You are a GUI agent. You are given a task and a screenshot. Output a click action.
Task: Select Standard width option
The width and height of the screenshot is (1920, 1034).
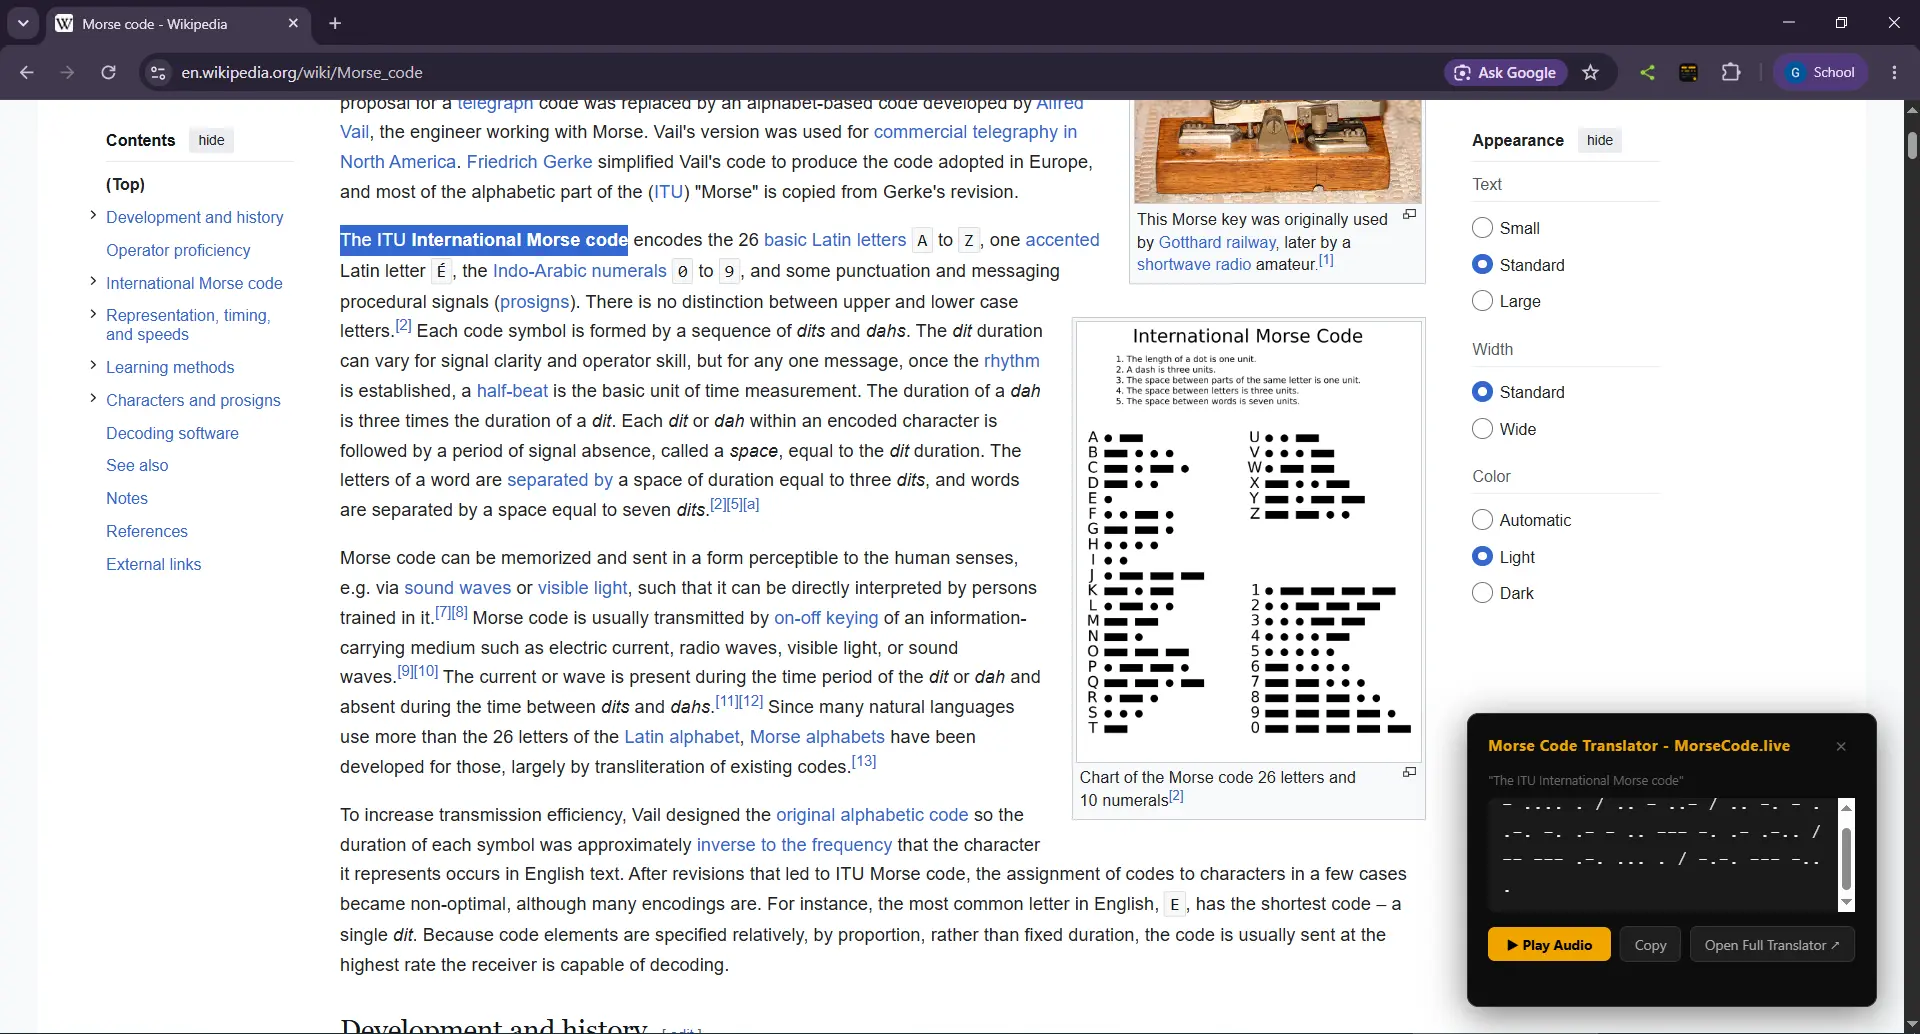1482,392
